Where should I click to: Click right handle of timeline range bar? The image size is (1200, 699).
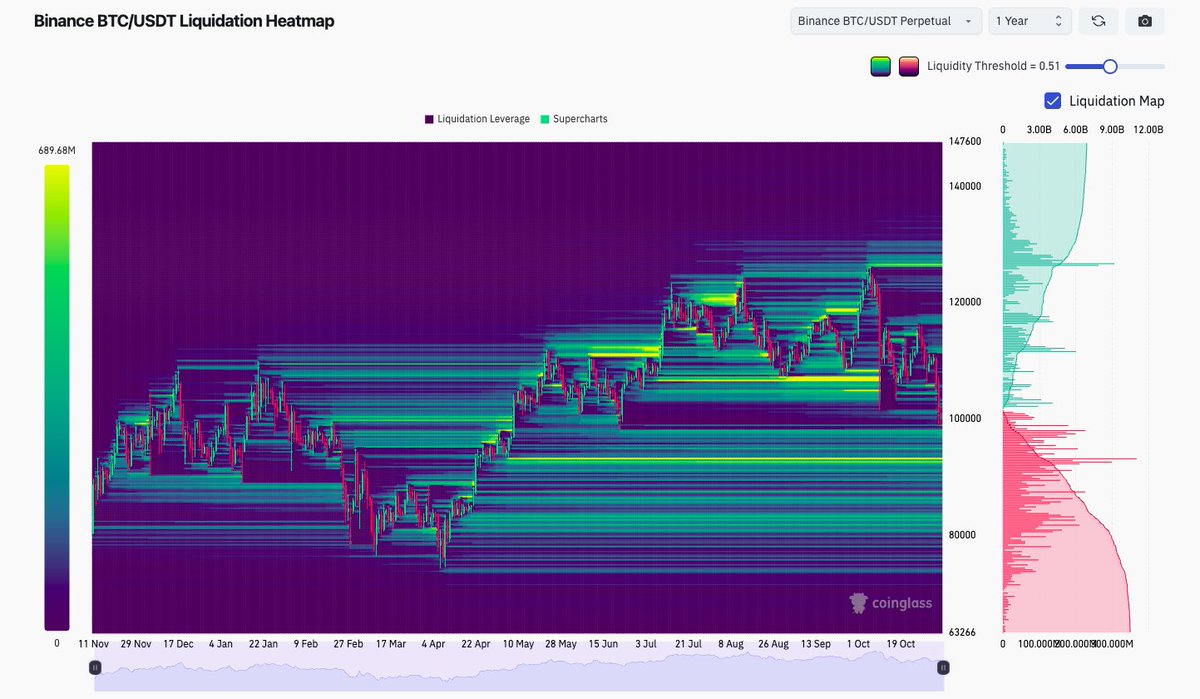[942, 667]
